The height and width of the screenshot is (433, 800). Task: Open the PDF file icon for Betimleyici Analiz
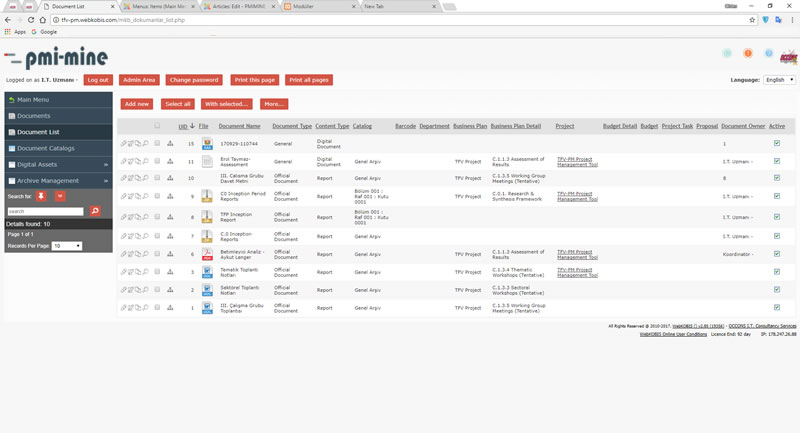pos(206,255)
